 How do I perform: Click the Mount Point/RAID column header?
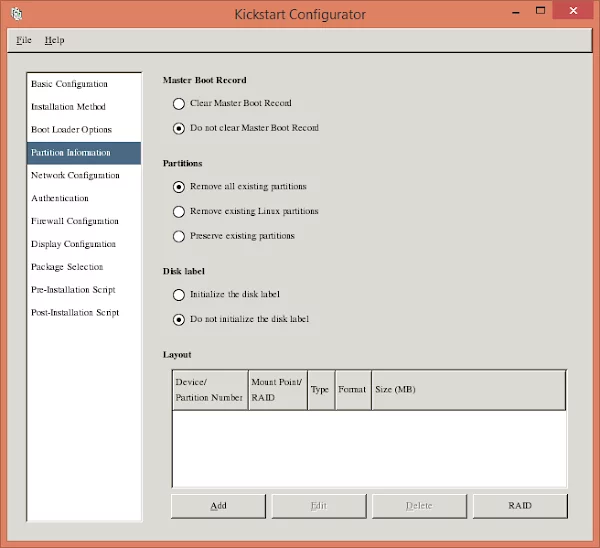[278, 390]
